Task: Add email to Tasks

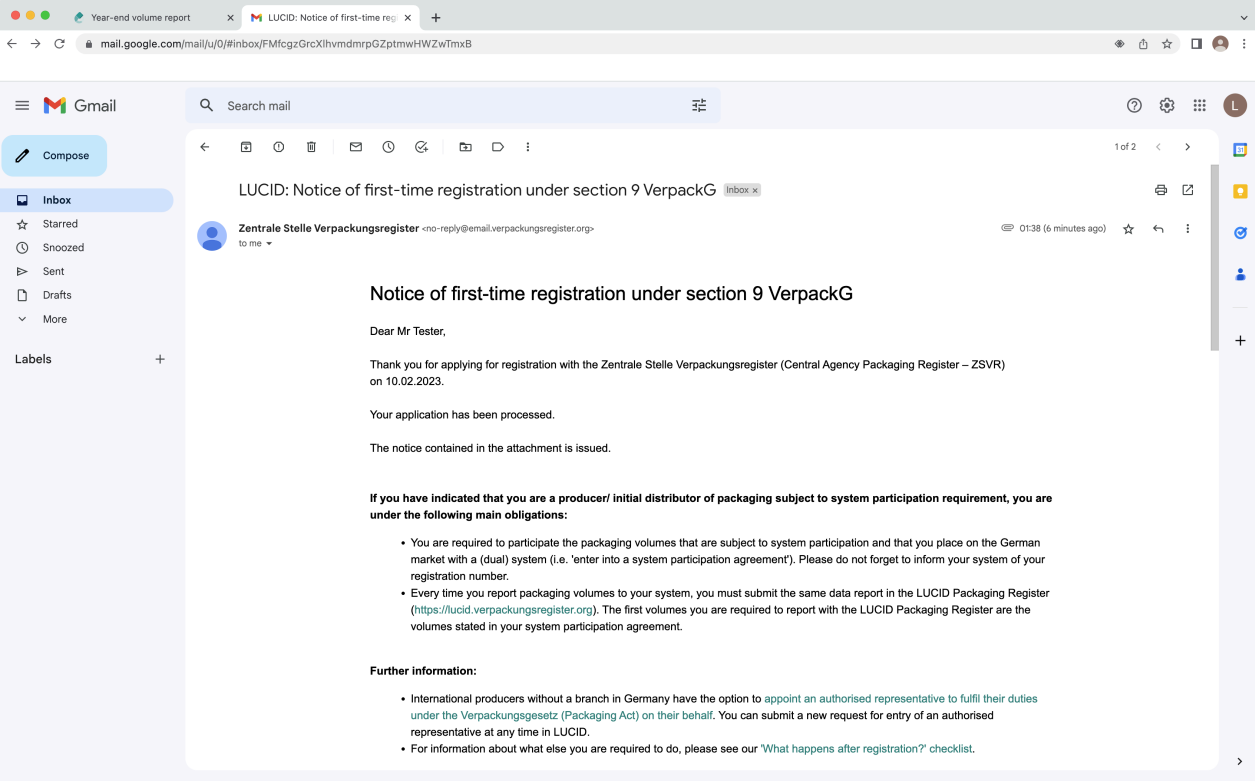Action: (x=421, y=147)
